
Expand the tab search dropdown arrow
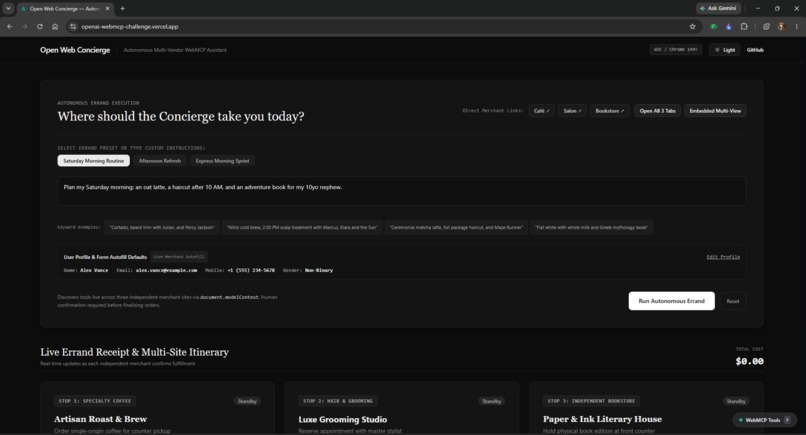pos(8,8)
